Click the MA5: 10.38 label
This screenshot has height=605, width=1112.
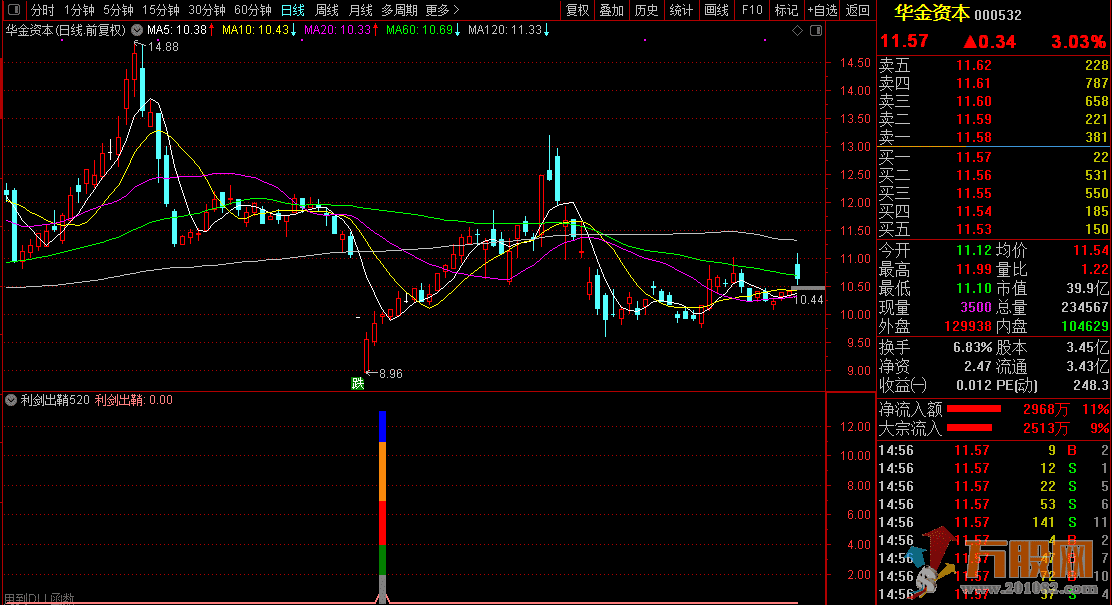click(177, 30)
